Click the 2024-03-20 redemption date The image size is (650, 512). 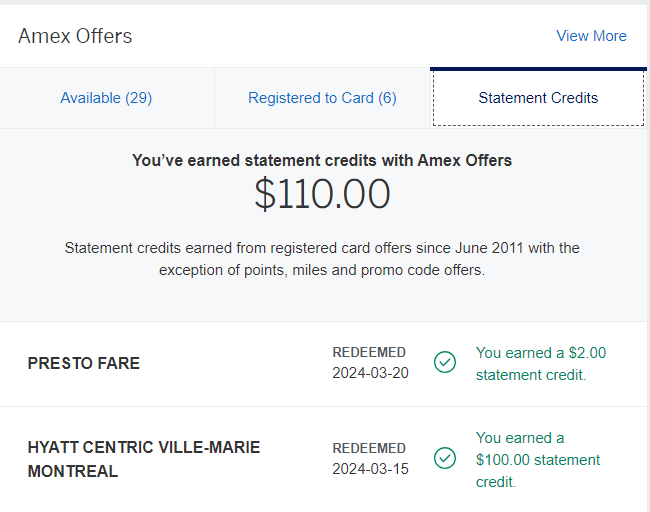[x=370, y=373]
